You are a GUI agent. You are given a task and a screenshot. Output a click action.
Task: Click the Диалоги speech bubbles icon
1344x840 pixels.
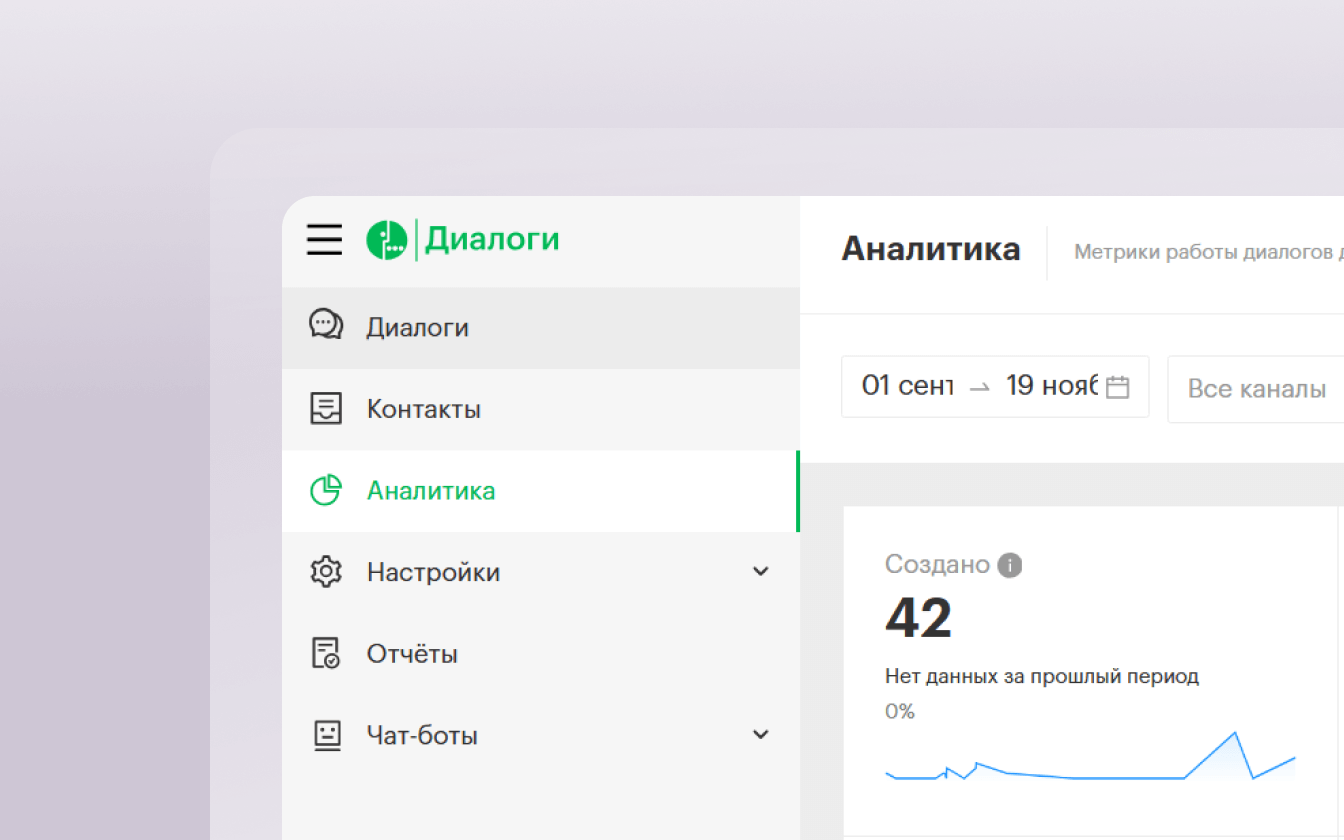[326, 326]
